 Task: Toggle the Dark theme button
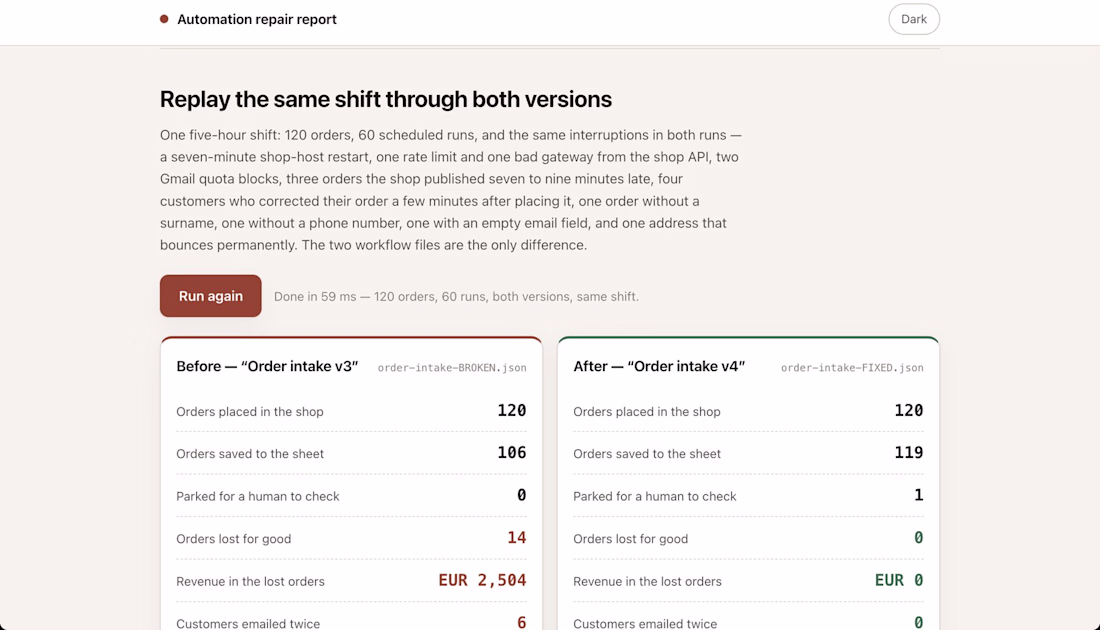click(x=913, y=19)
